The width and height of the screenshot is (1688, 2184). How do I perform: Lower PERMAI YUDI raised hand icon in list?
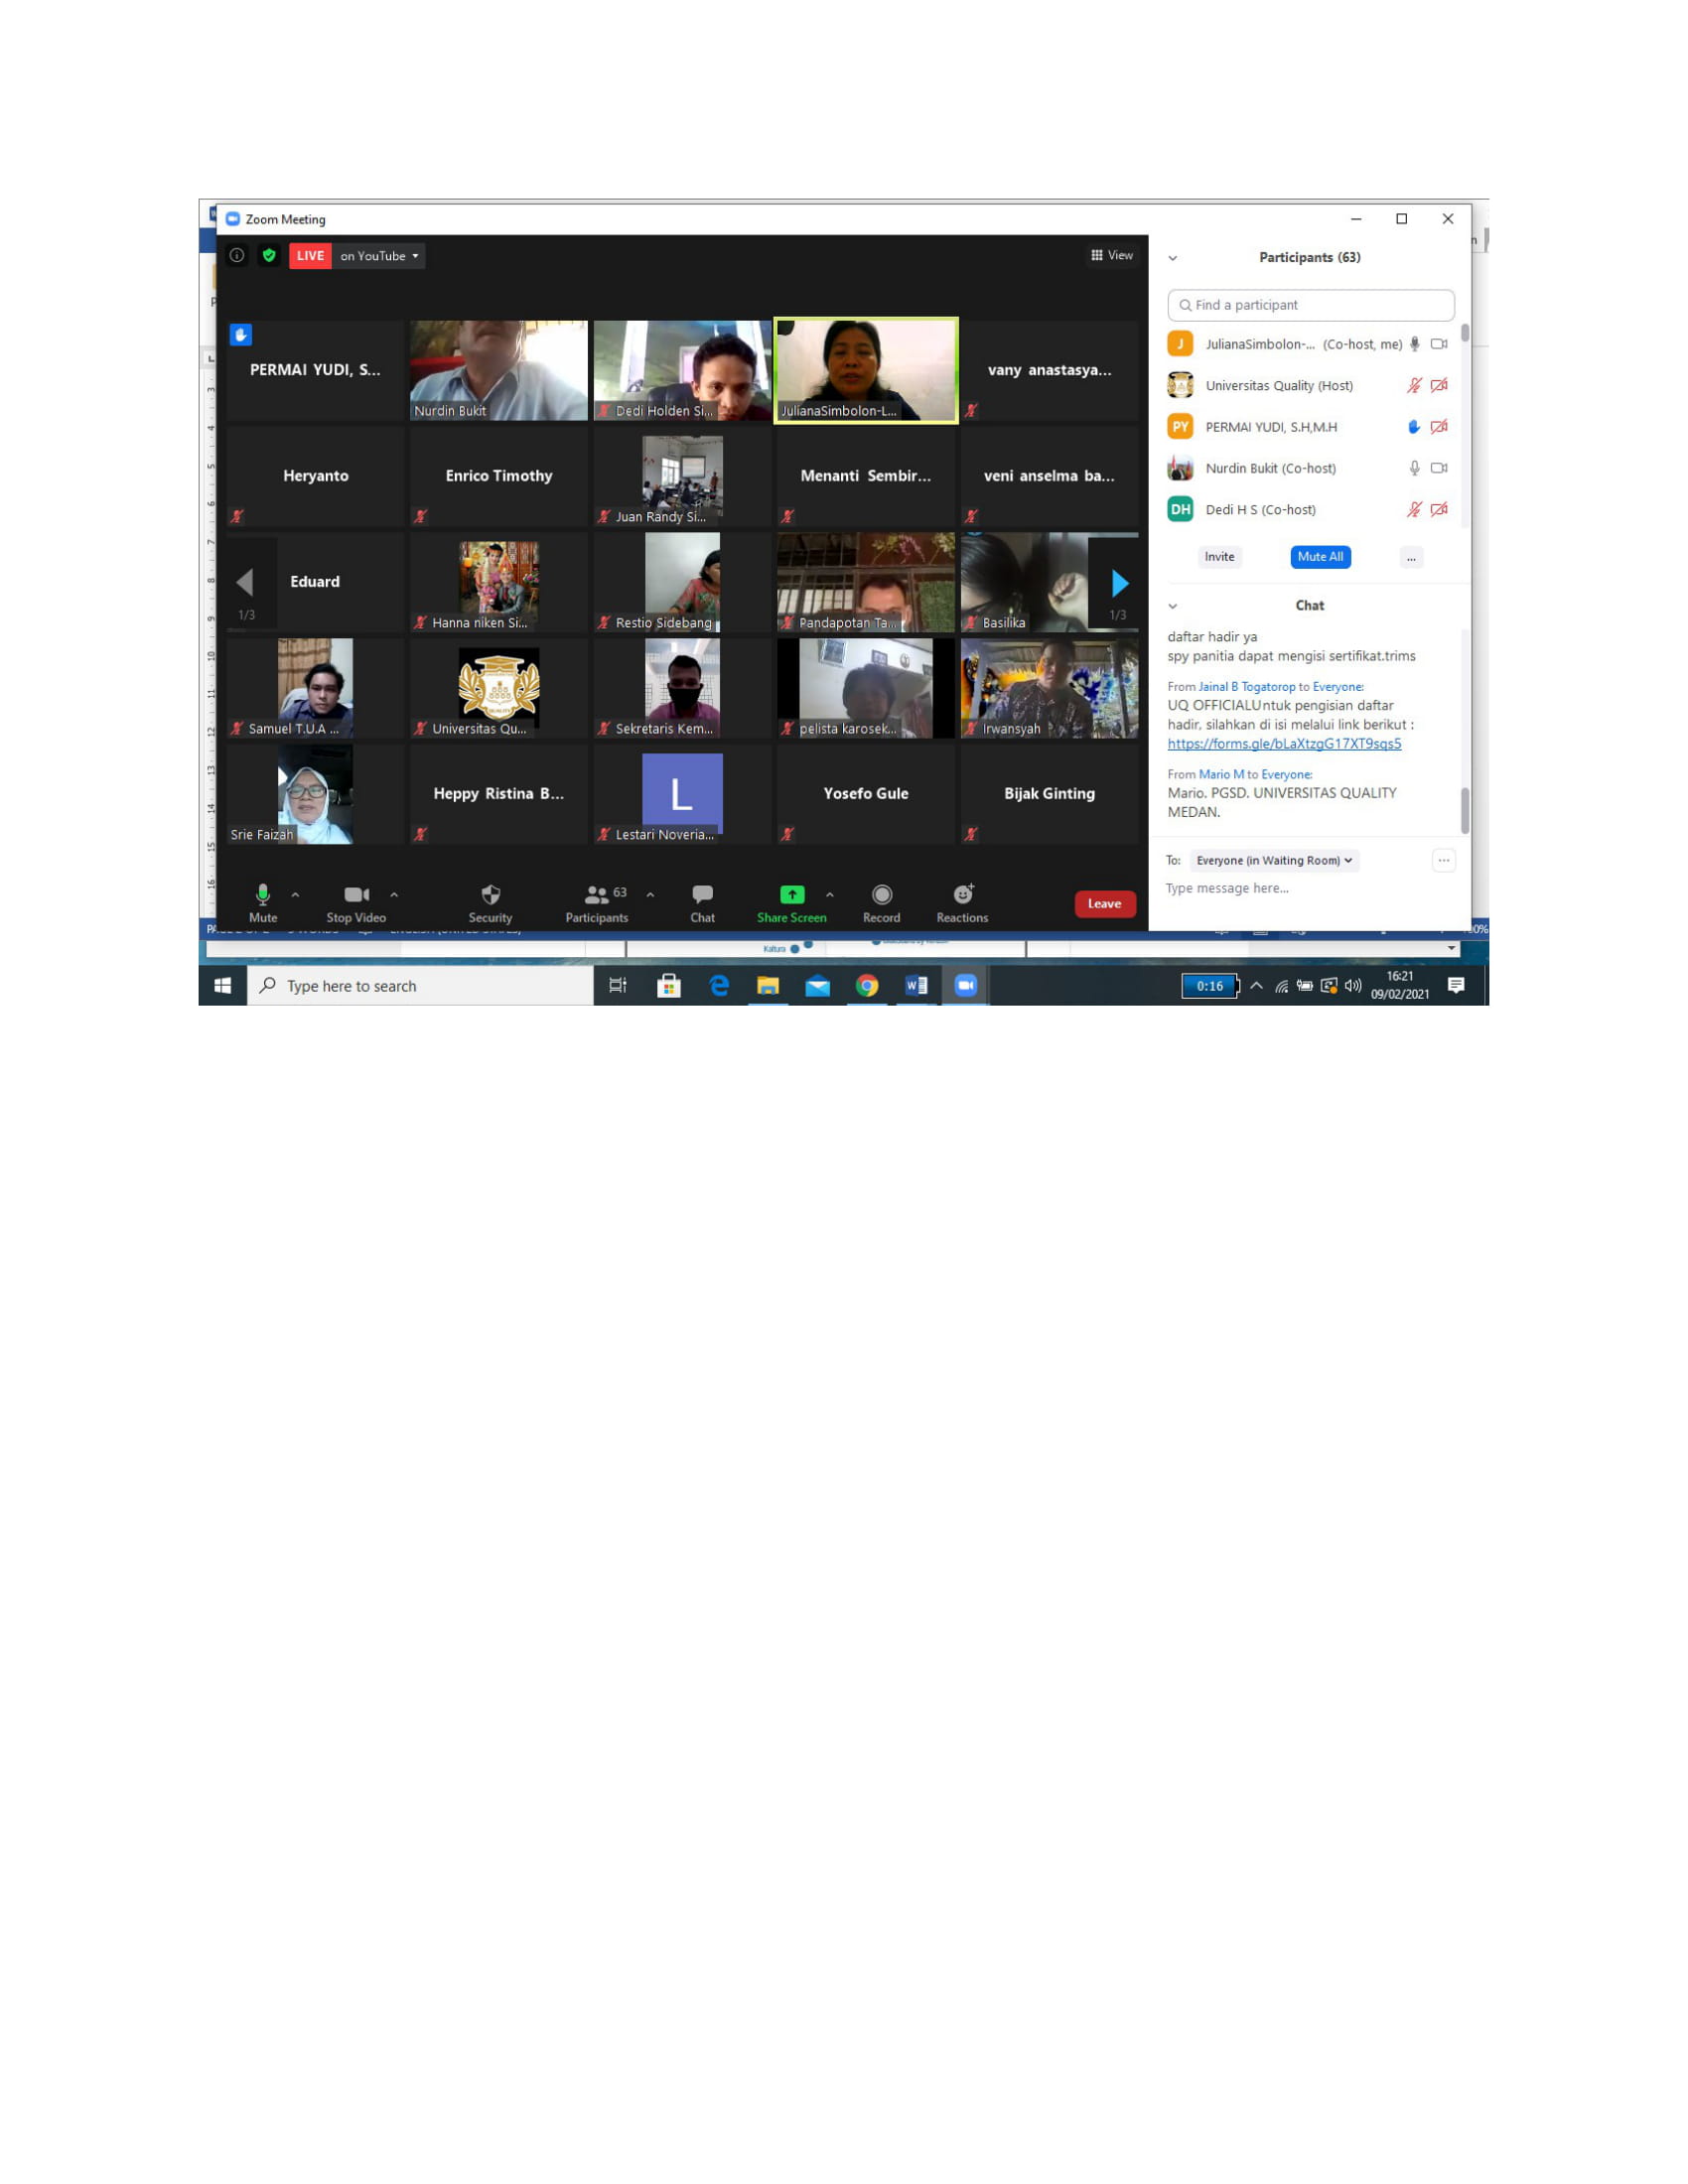click(1414, 427)
